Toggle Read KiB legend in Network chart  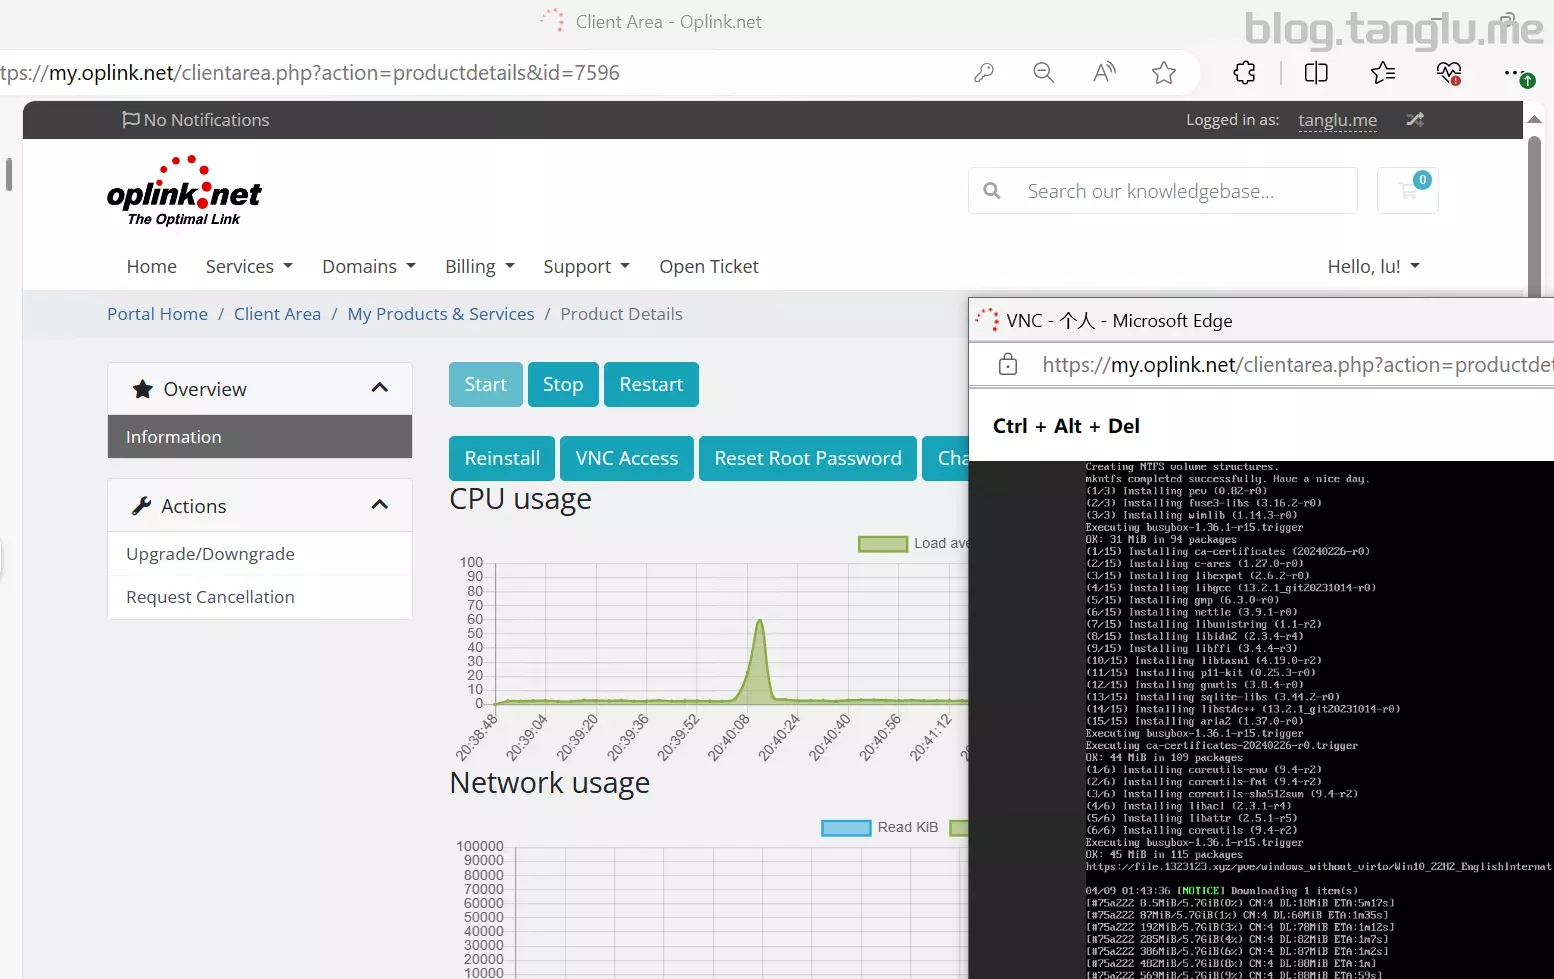click(846, 827)
